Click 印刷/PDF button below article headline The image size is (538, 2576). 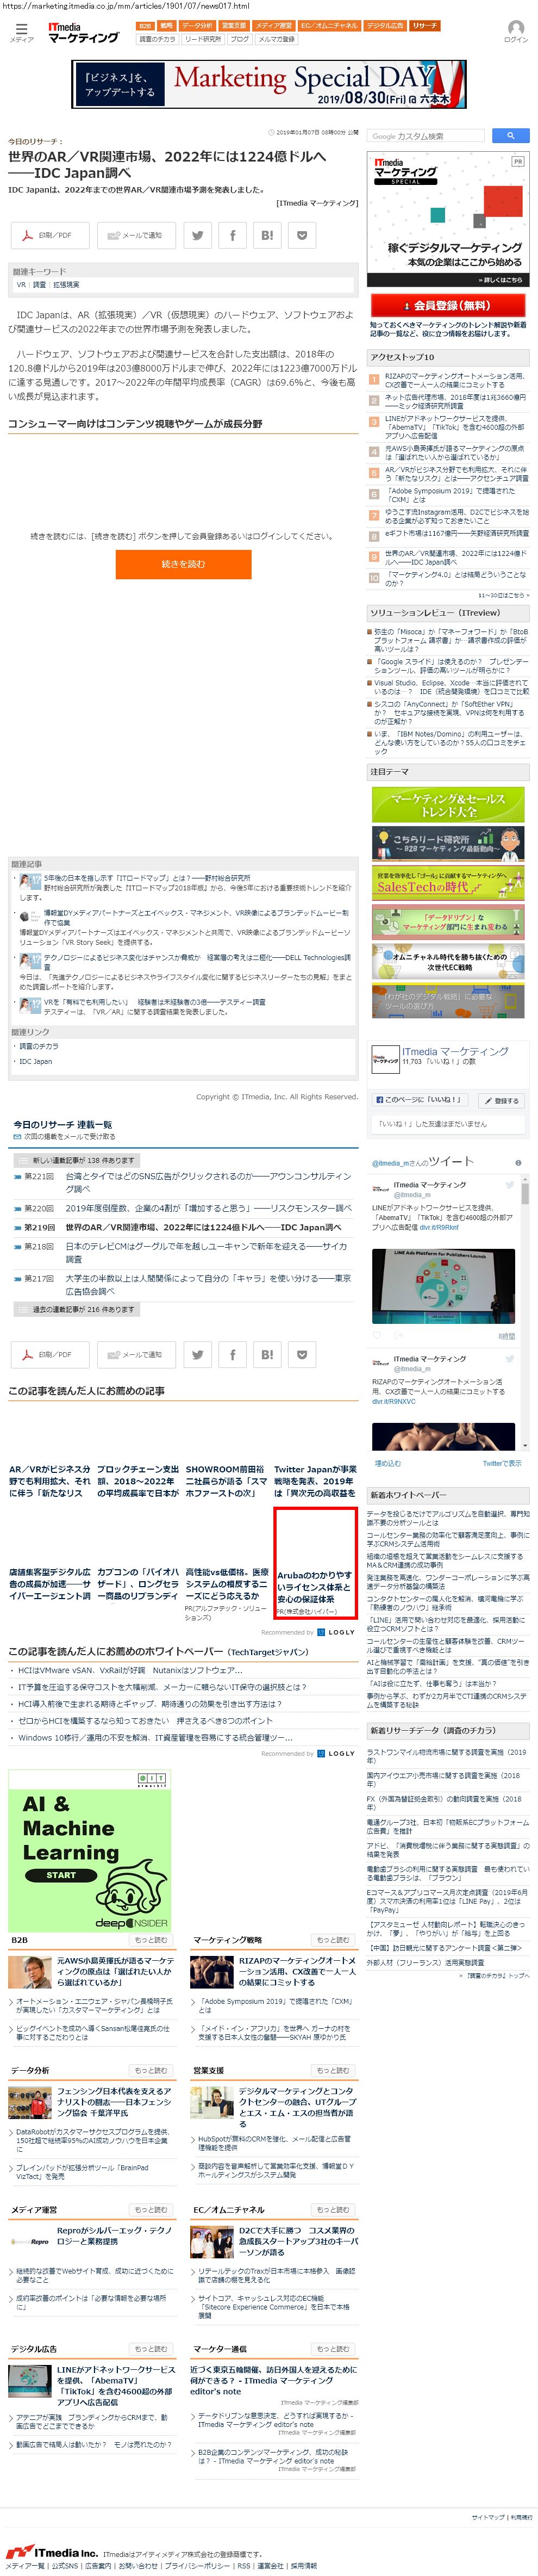49,235
